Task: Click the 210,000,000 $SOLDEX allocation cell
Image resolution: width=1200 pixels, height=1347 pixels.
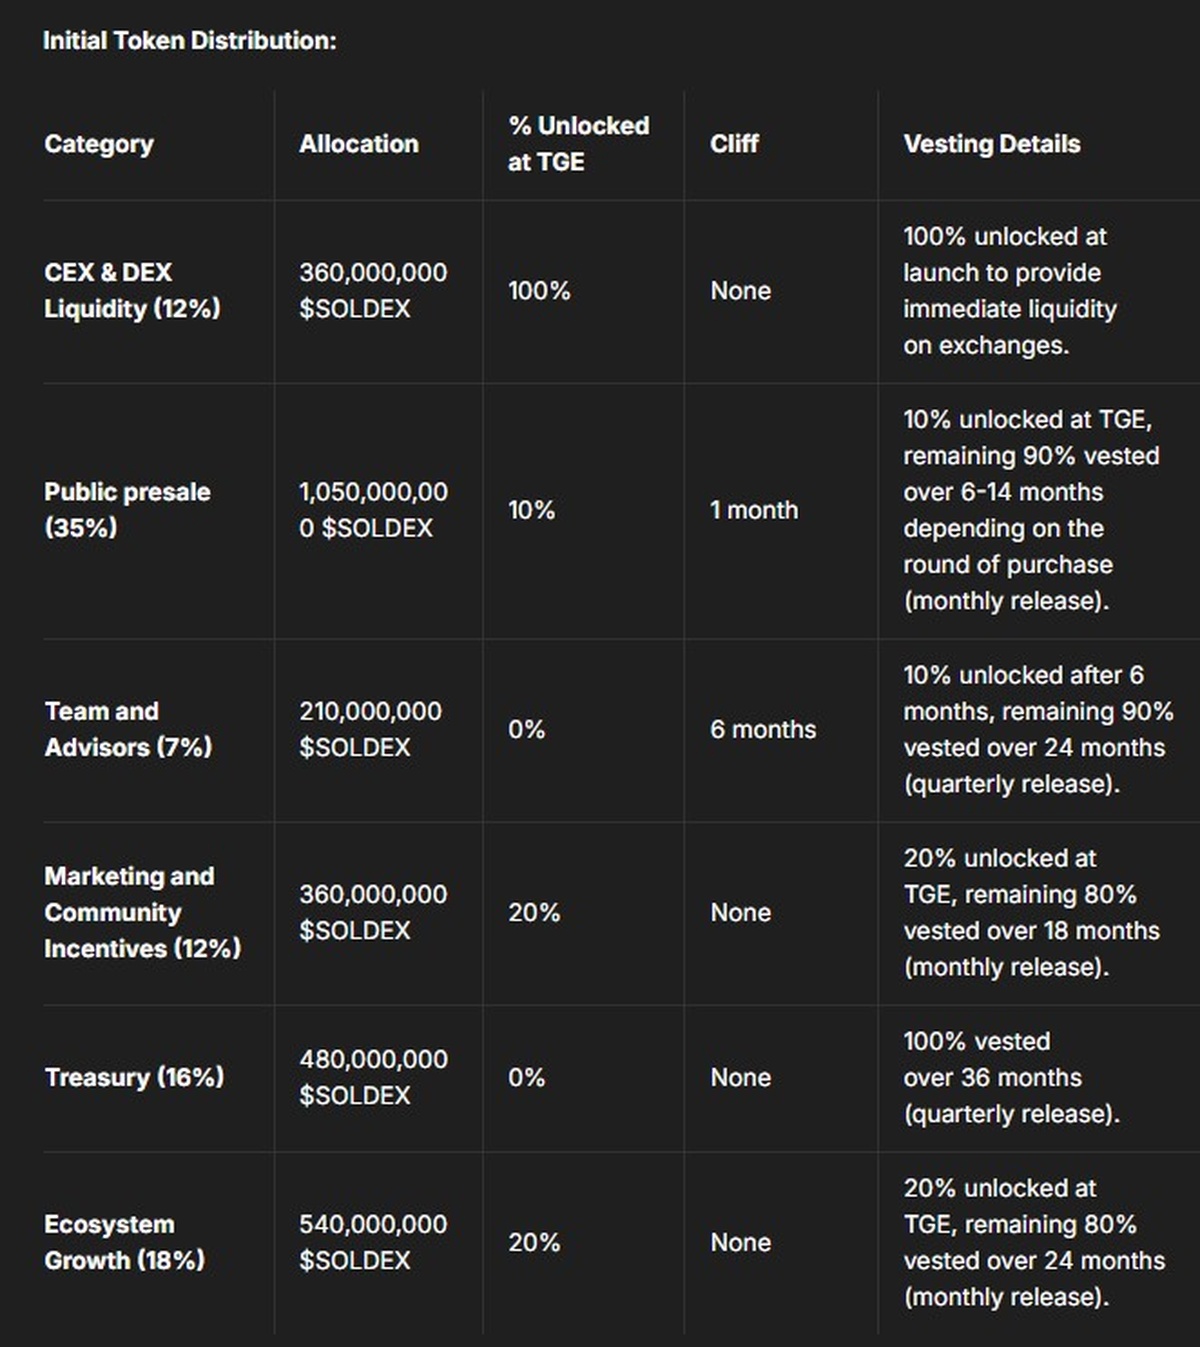Action: click(370, 729)
